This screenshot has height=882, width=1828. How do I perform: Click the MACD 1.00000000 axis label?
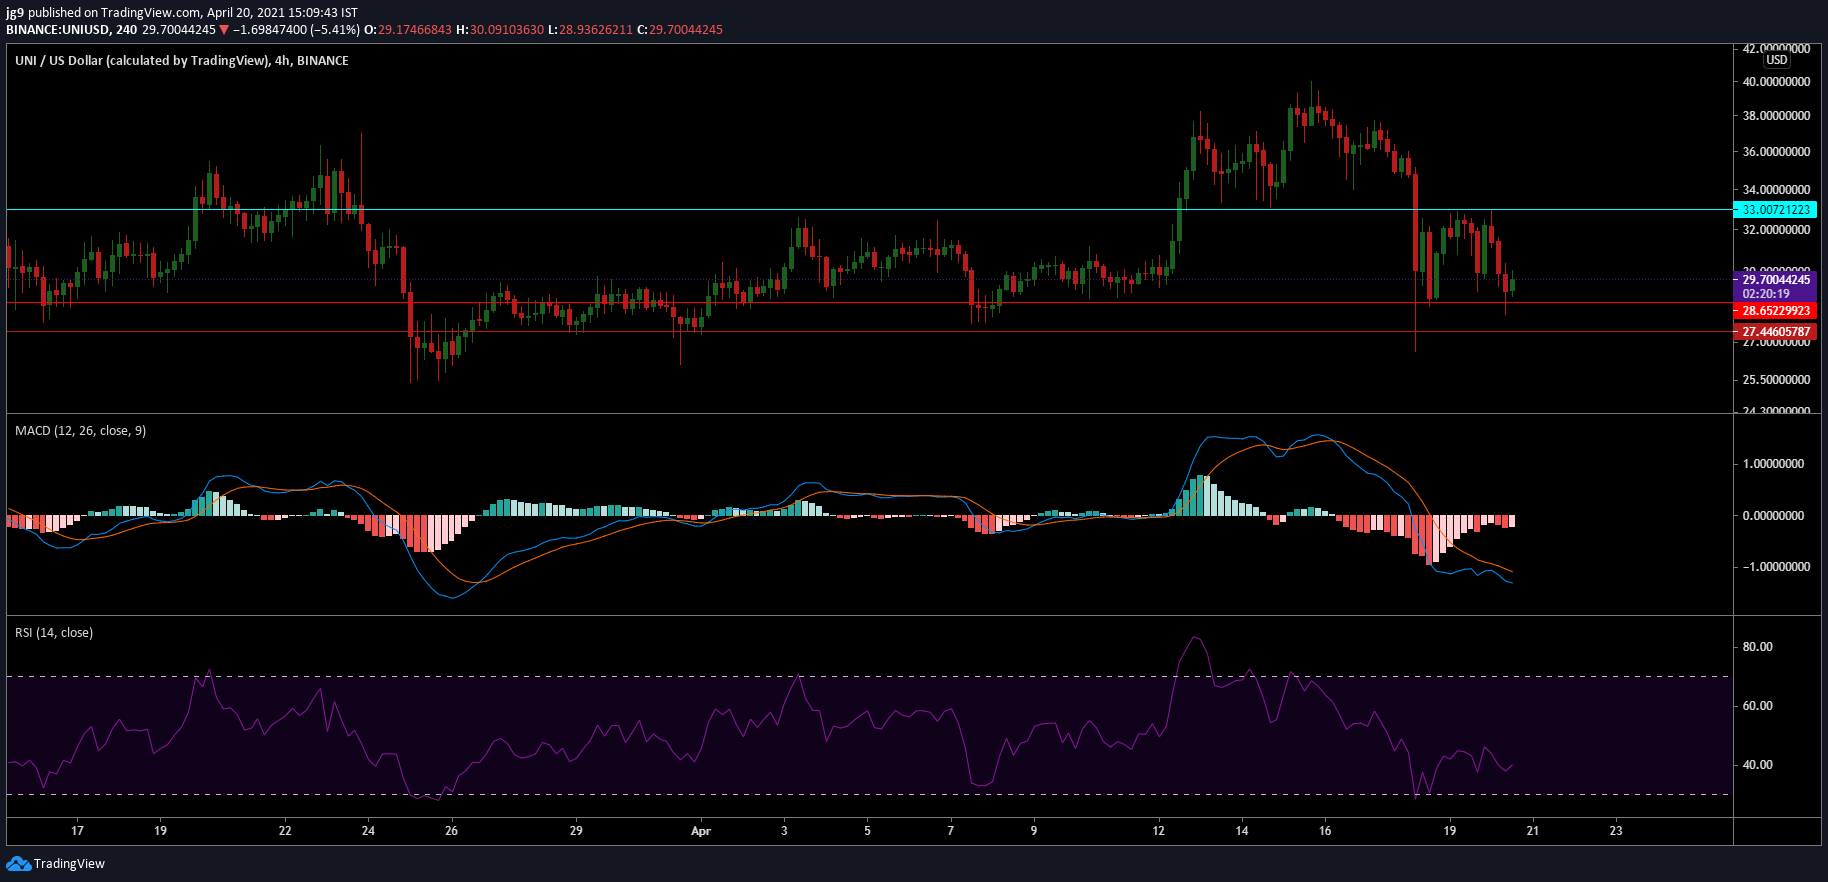coord(1773,464)
